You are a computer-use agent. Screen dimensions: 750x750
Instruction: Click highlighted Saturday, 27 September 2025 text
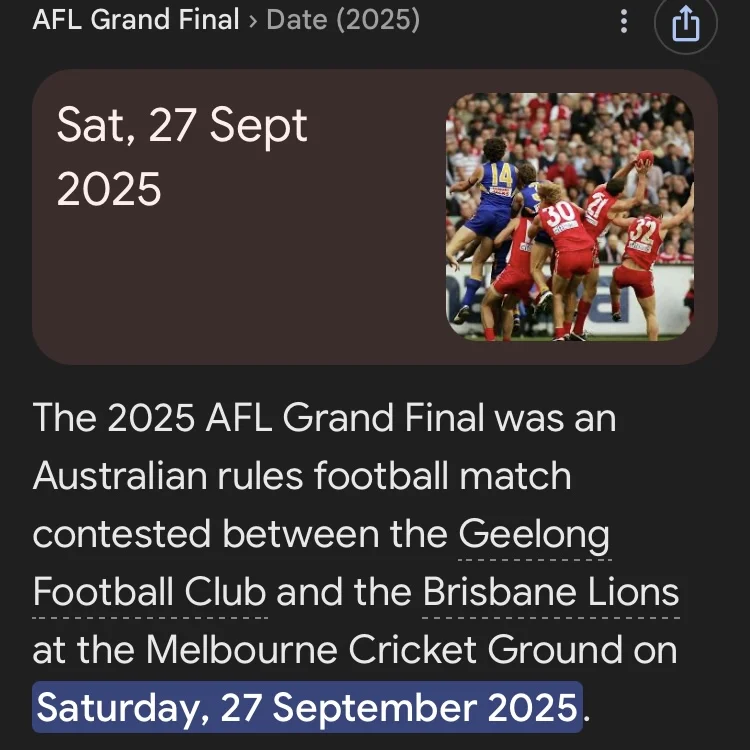click(308, 708)
